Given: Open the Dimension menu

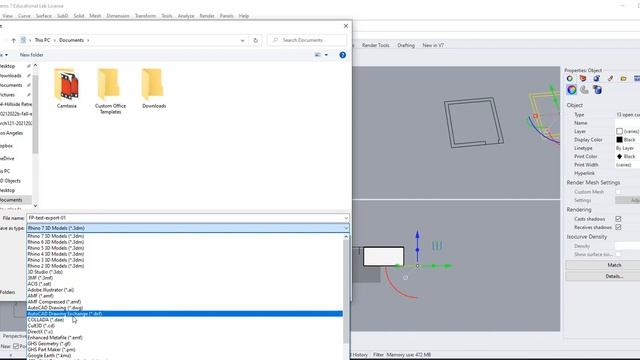Looking at the screenshot, I should tap(118, 16).
